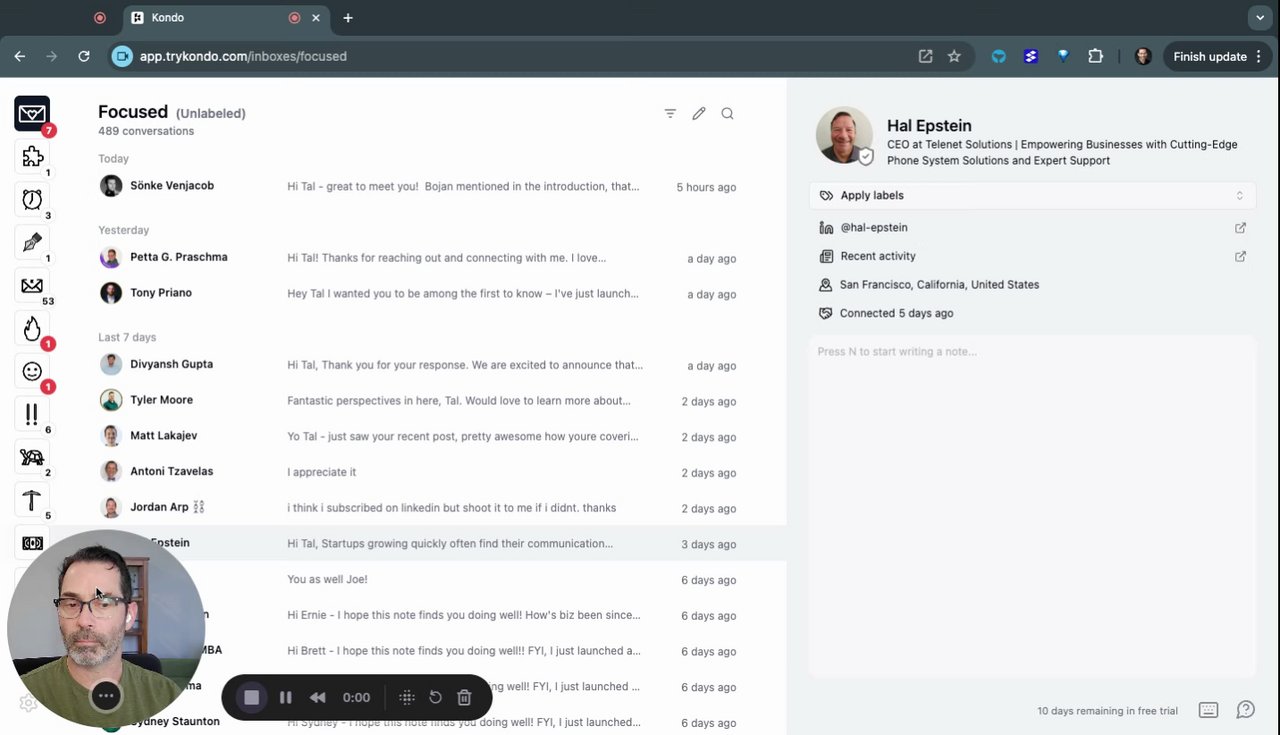Viewport: 1280px width, 735px height.
Task: Open Sönke Venjacob's conversation
Action: [418, 187]
